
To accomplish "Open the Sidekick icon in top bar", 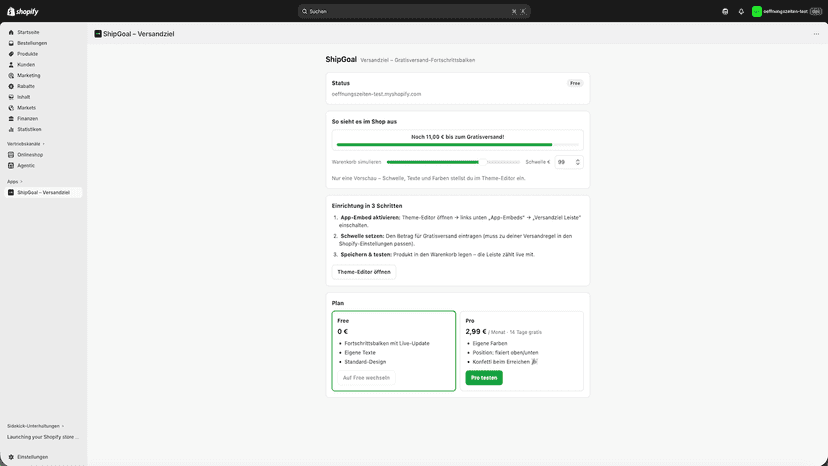I will point(725,12).
